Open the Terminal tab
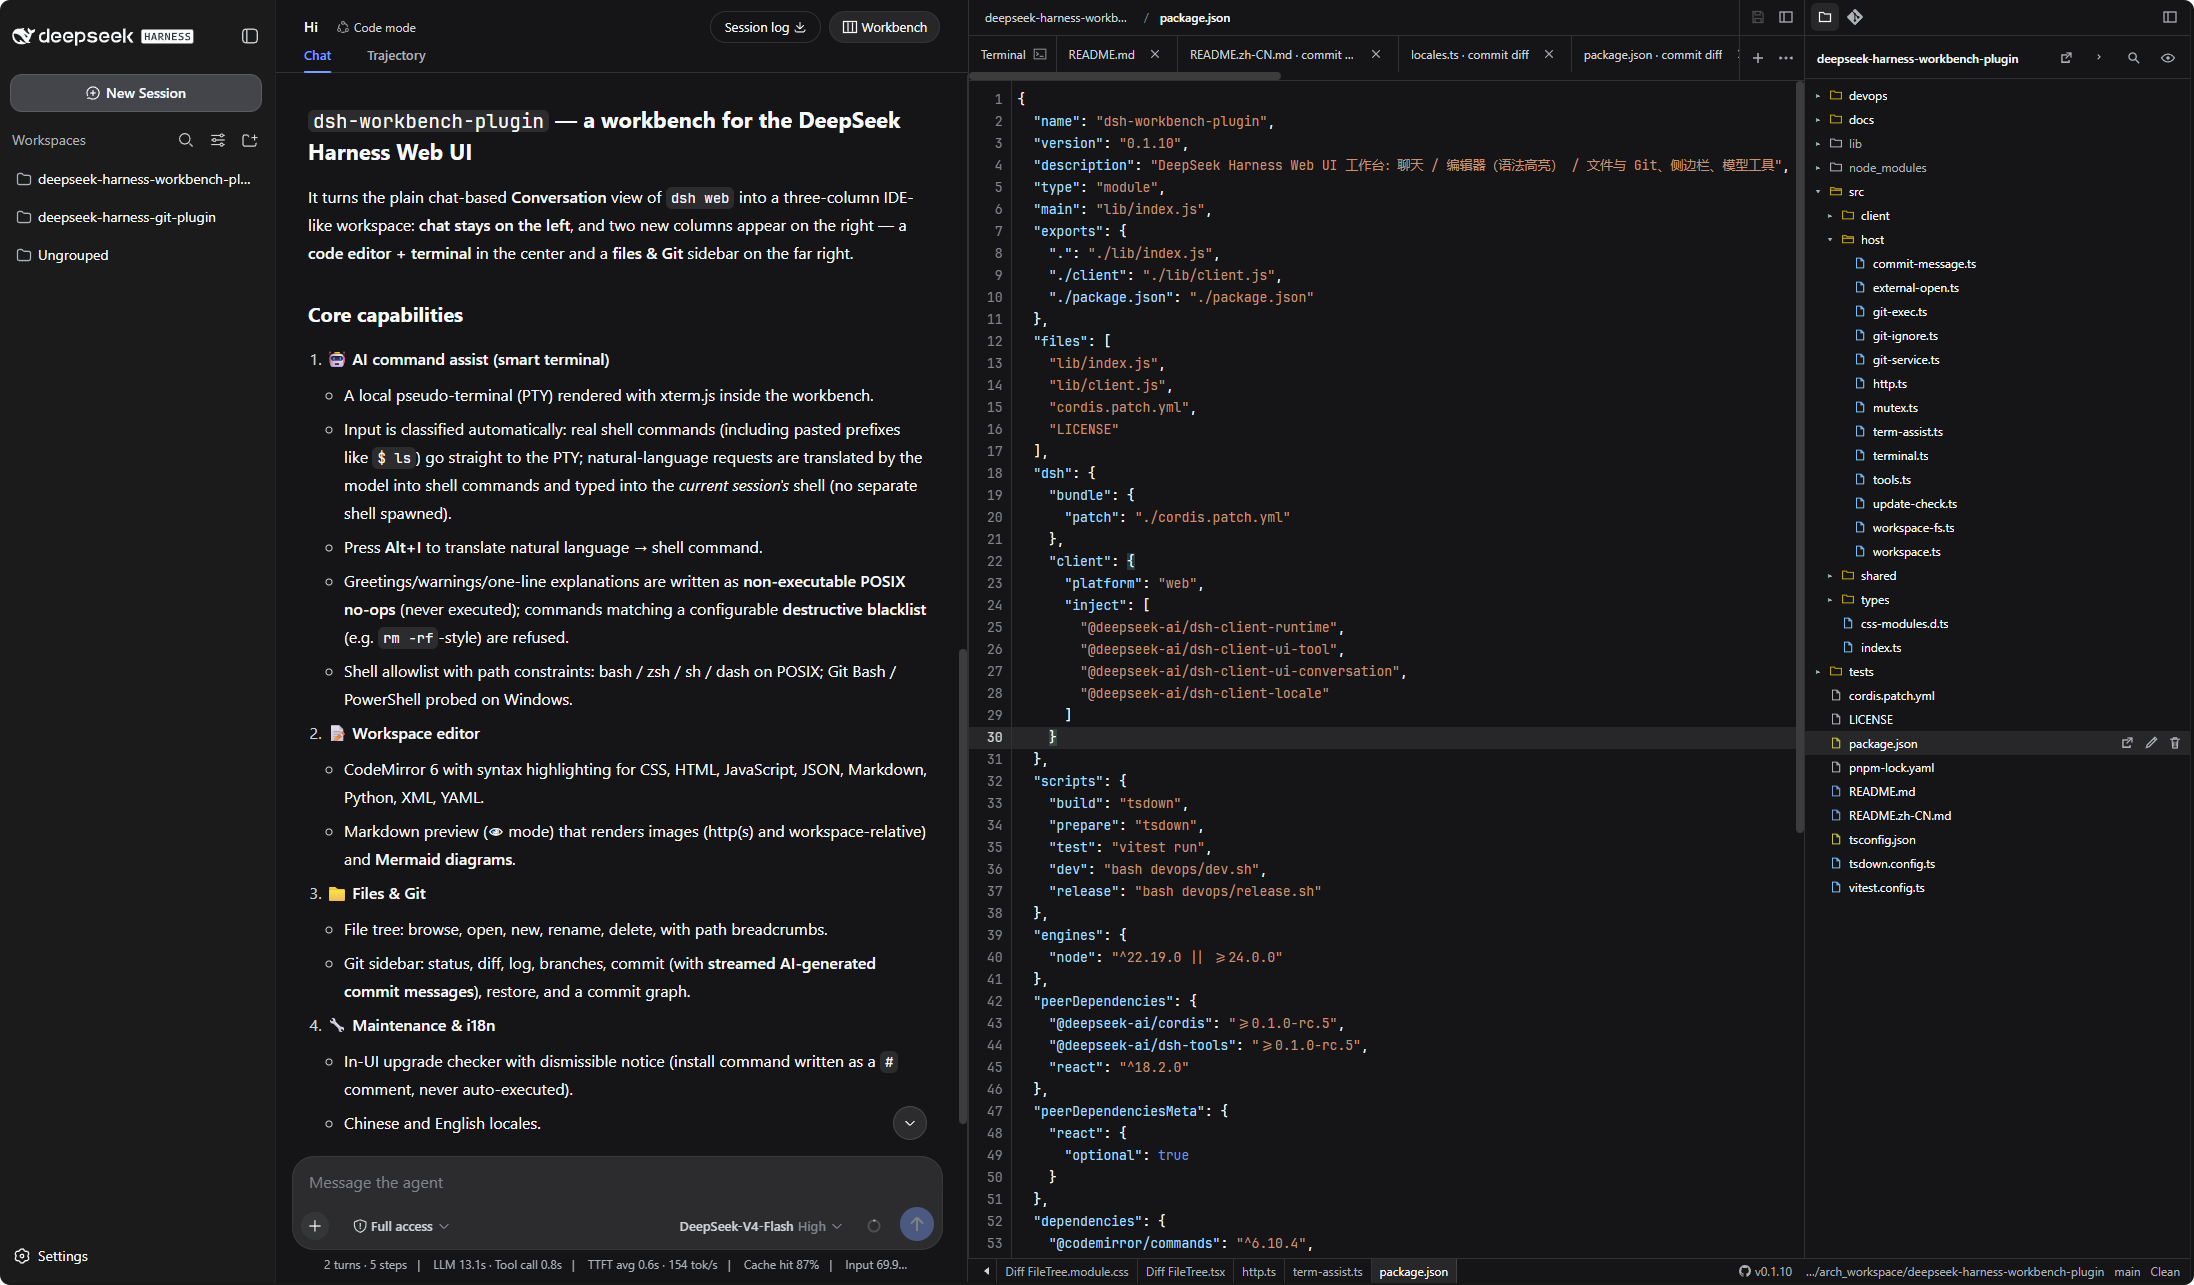Image resolution: width=2194 pixels, height=1285 pixels. (x=1013, y=55)
